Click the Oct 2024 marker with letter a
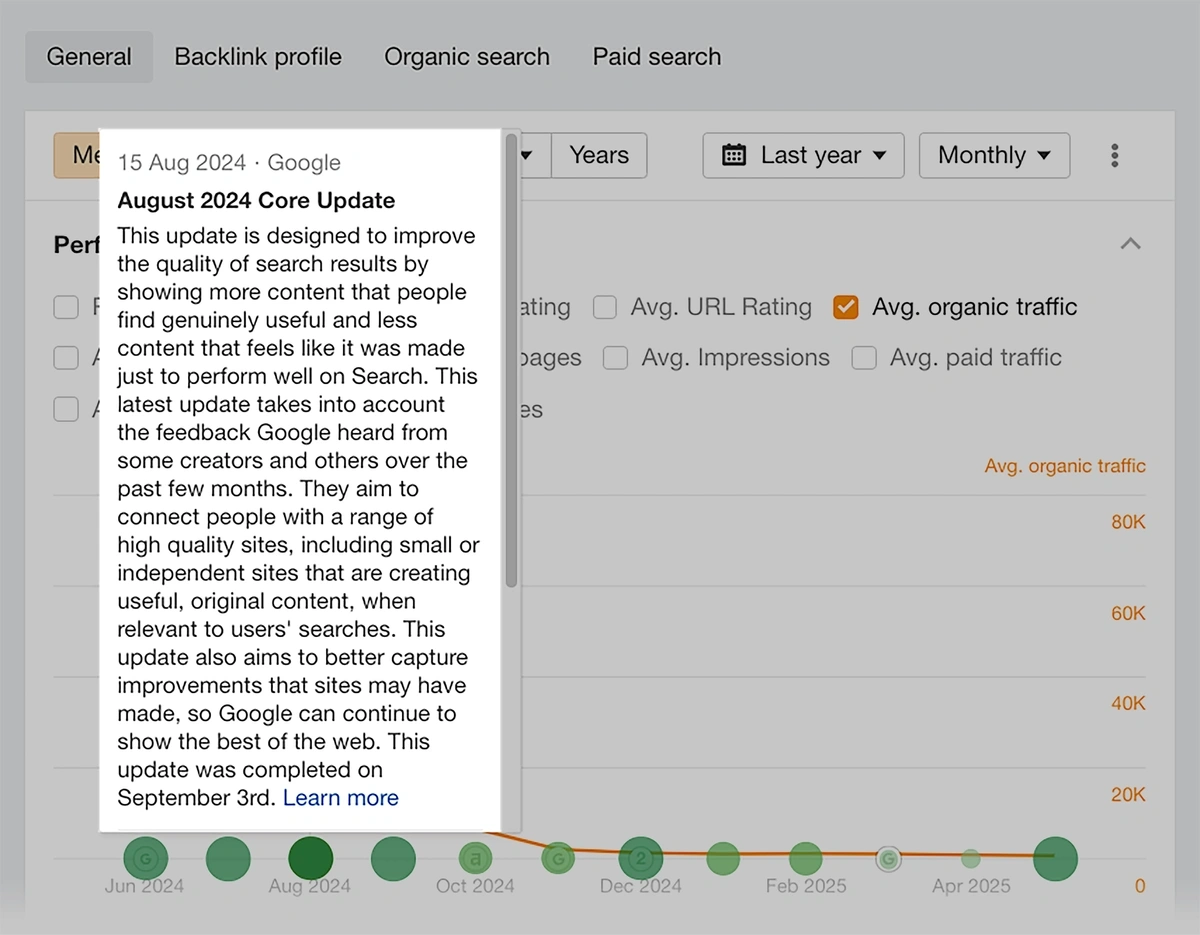Viewport: 1200px width, 935px height. tap(475, 858)
